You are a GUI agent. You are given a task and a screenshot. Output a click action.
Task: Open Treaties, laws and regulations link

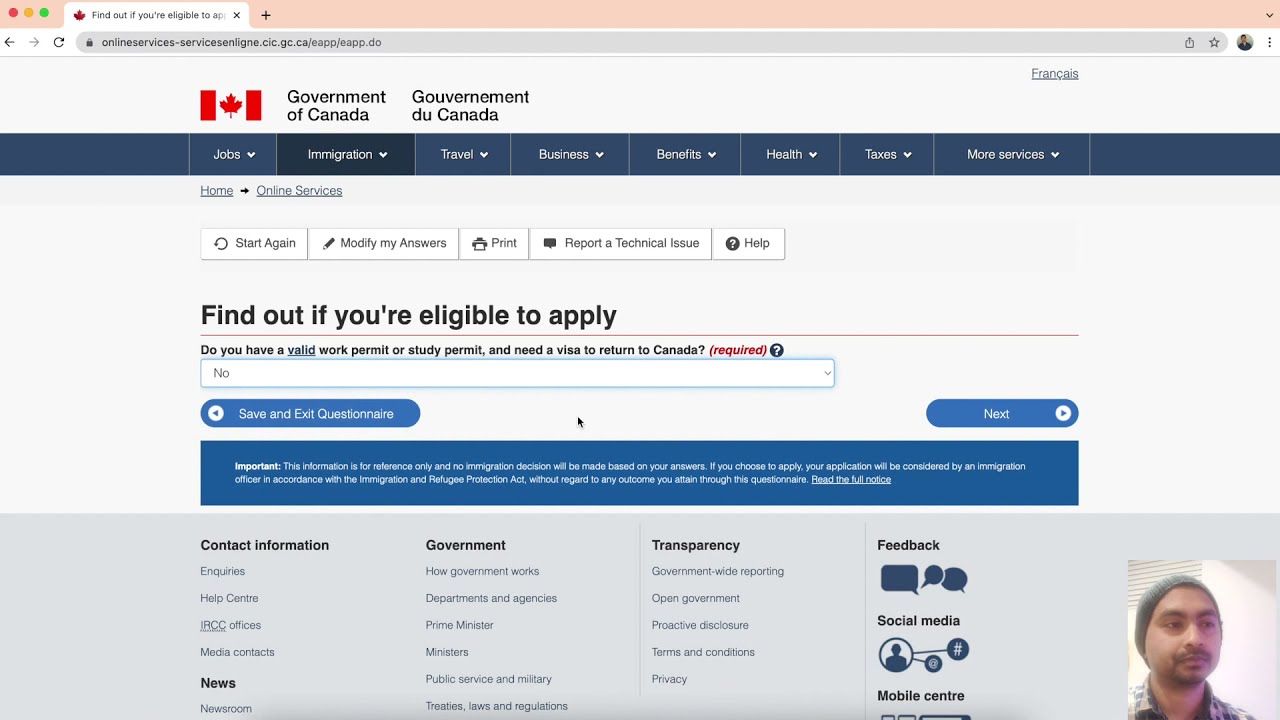tap(496, 706)
